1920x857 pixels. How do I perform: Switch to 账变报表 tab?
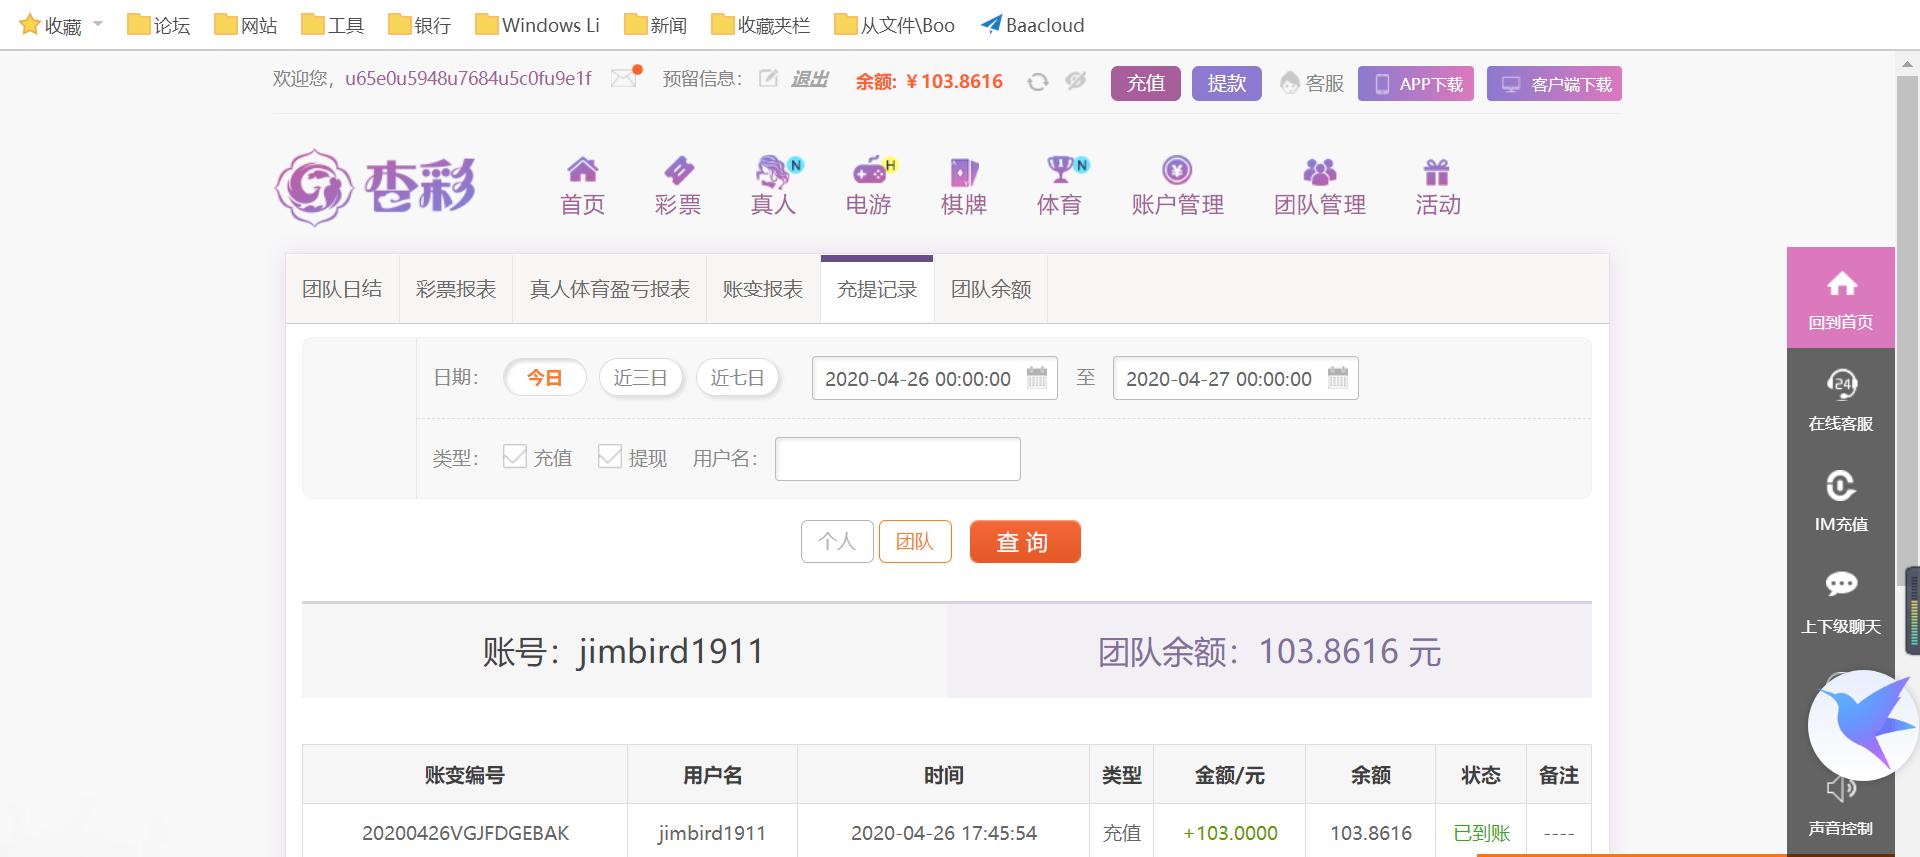[x=763, y=289]
